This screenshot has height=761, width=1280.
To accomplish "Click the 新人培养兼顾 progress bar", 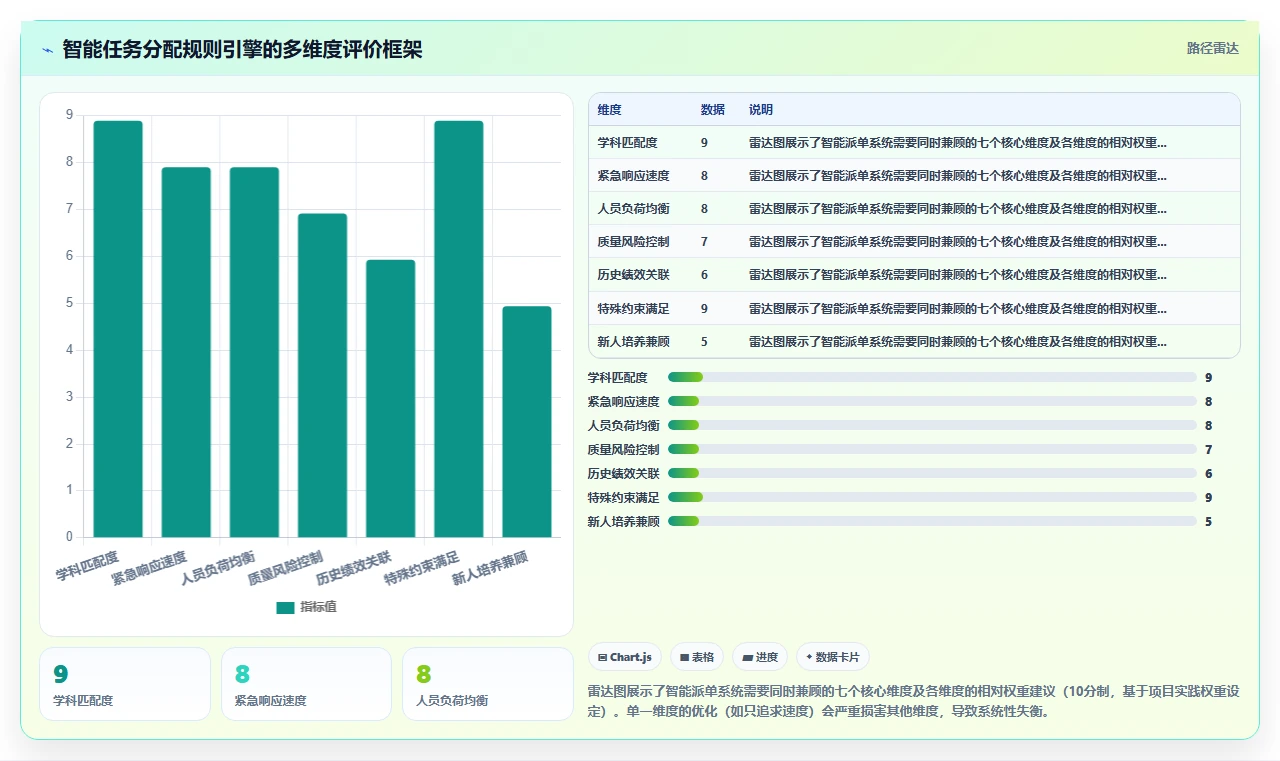I will pos(932,521).
